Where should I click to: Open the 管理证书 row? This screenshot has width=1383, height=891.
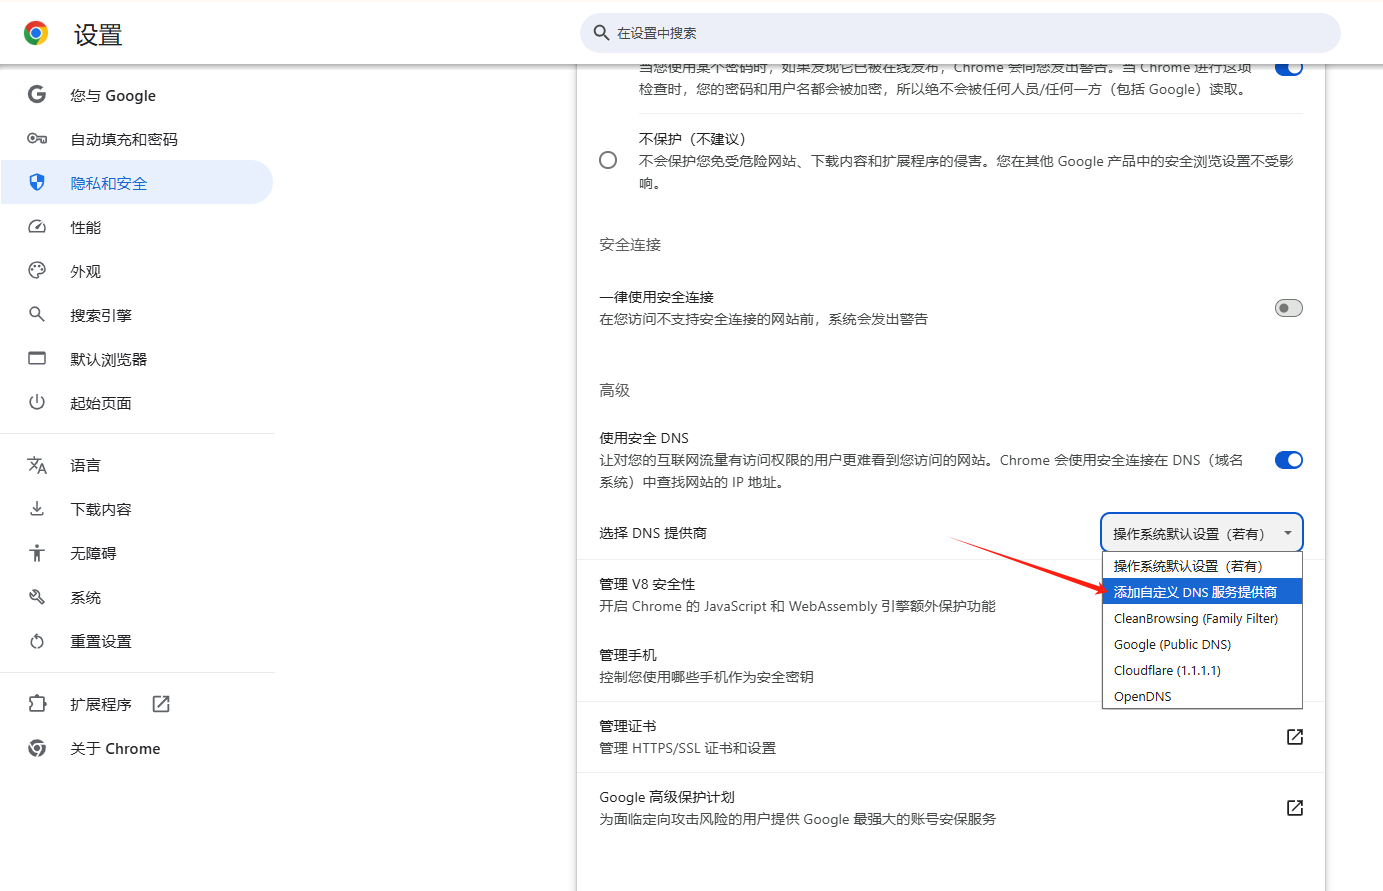951,737
